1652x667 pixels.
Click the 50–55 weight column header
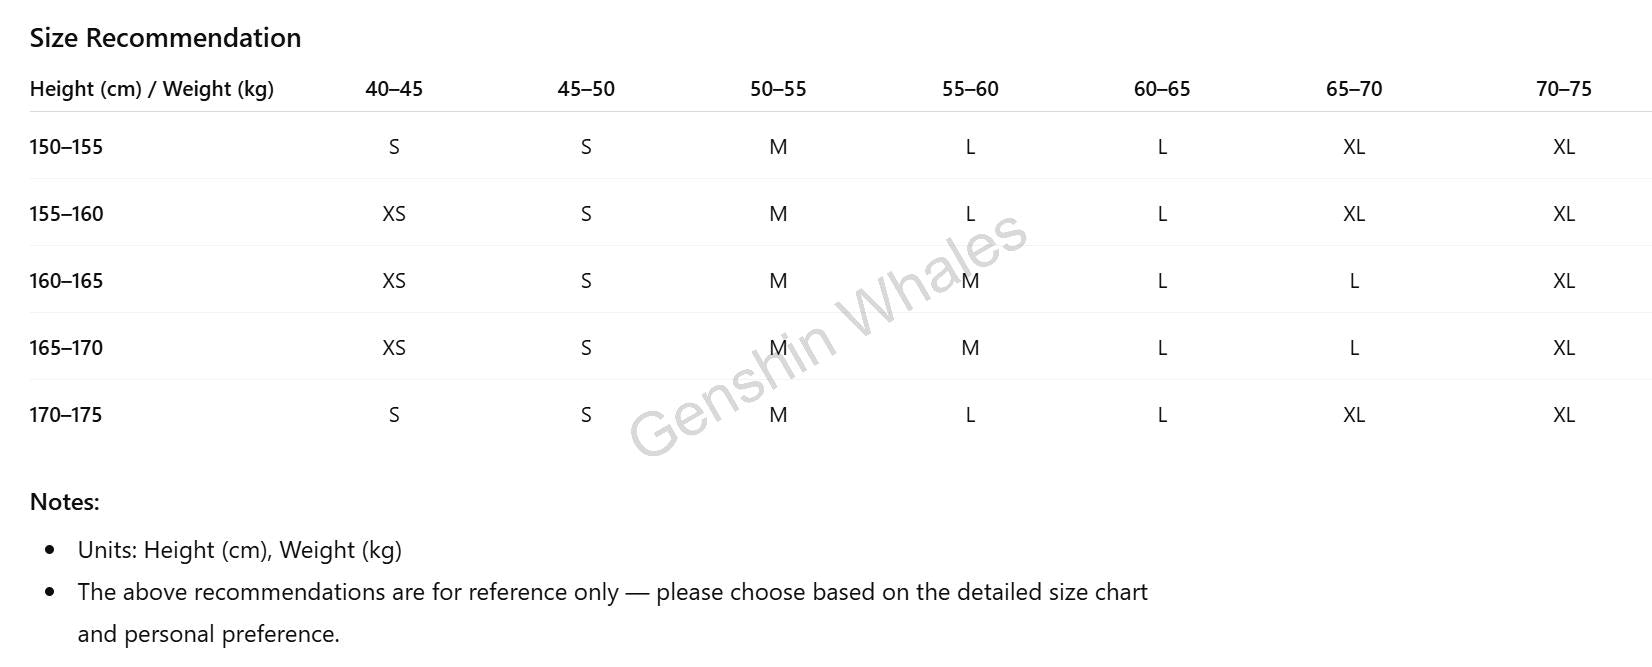[778, 89]
